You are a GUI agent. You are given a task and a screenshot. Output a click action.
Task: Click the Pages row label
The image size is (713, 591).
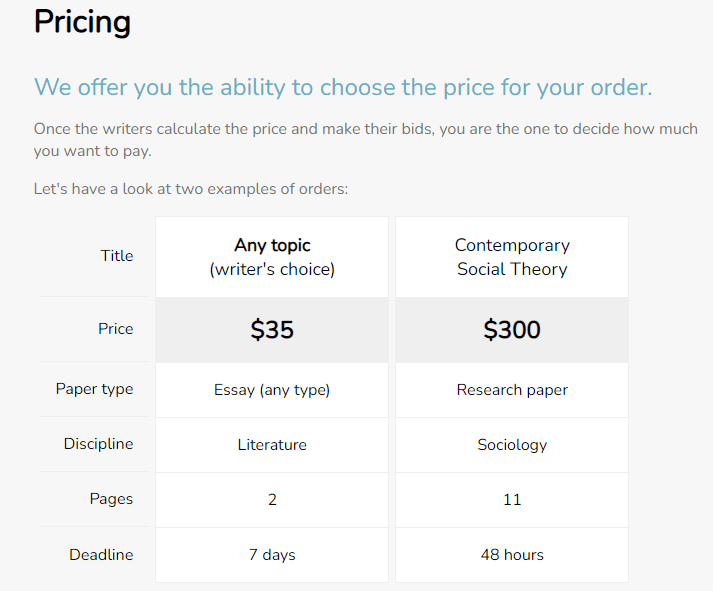click(x=111, y=499)
